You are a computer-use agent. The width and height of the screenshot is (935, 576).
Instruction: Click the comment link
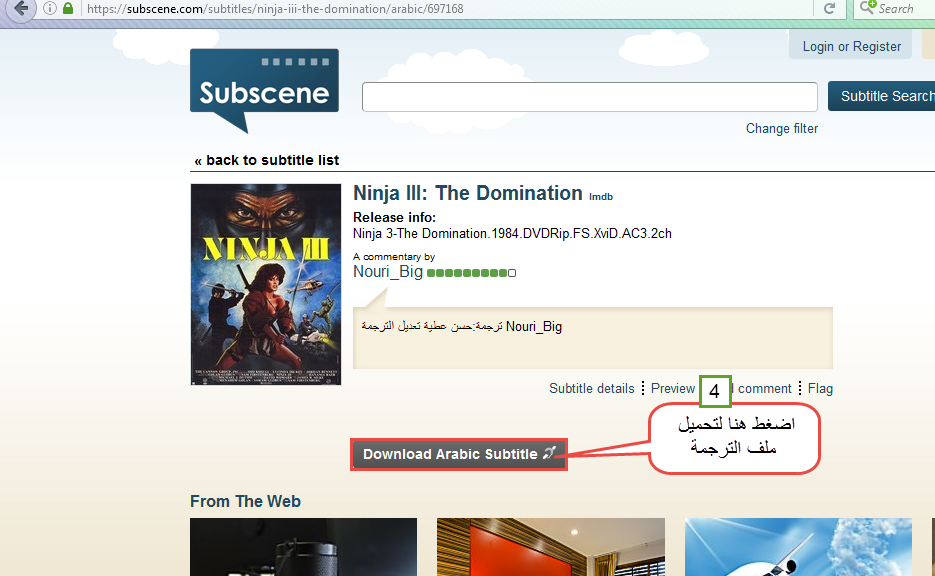coord(764,389)
